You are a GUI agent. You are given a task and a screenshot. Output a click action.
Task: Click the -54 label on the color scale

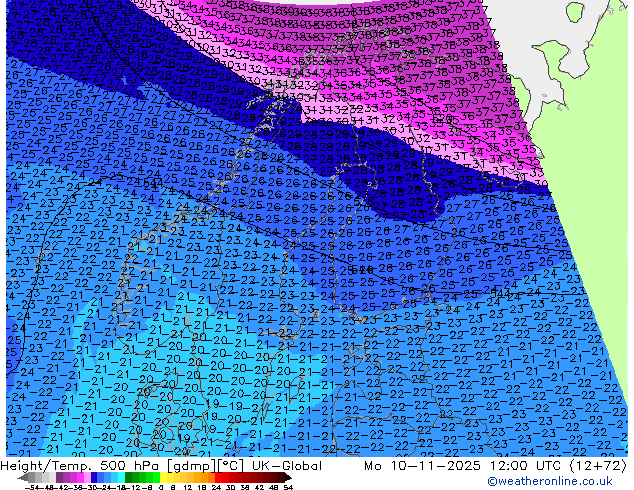(x=31, y=487)
